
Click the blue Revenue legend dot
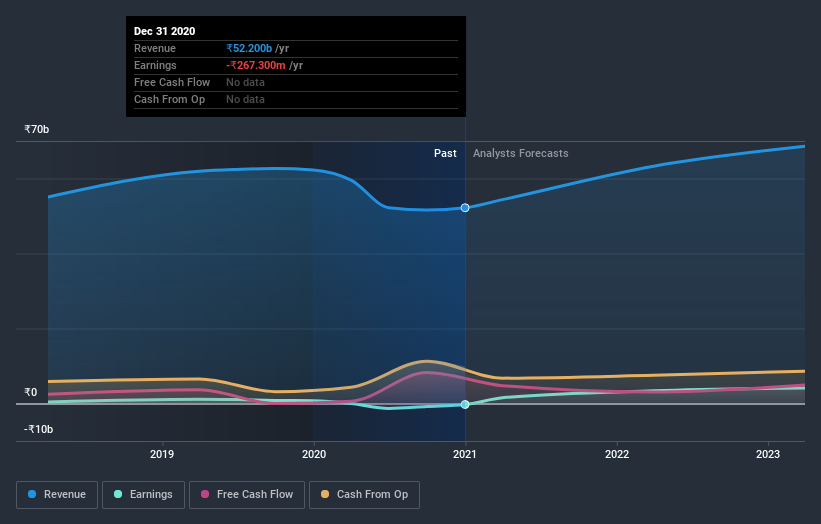[x=32, y=494]
